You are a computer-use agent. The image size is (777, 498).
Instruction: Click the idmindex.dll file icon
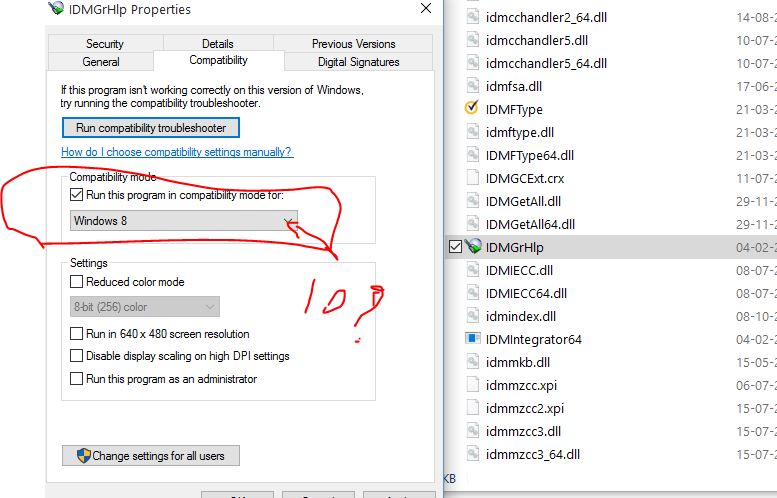473,316
